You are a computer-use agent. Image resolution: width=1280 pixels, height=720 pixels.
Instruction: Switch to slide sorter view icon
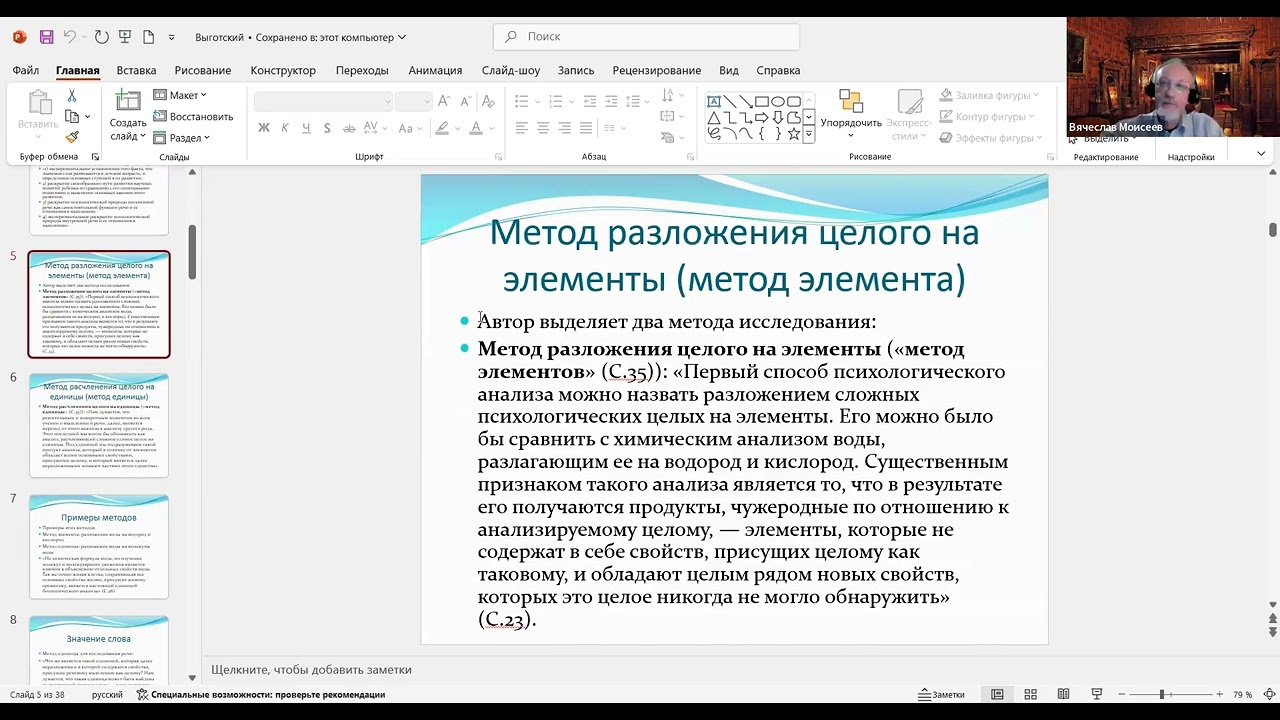[x=1030, y=694]
